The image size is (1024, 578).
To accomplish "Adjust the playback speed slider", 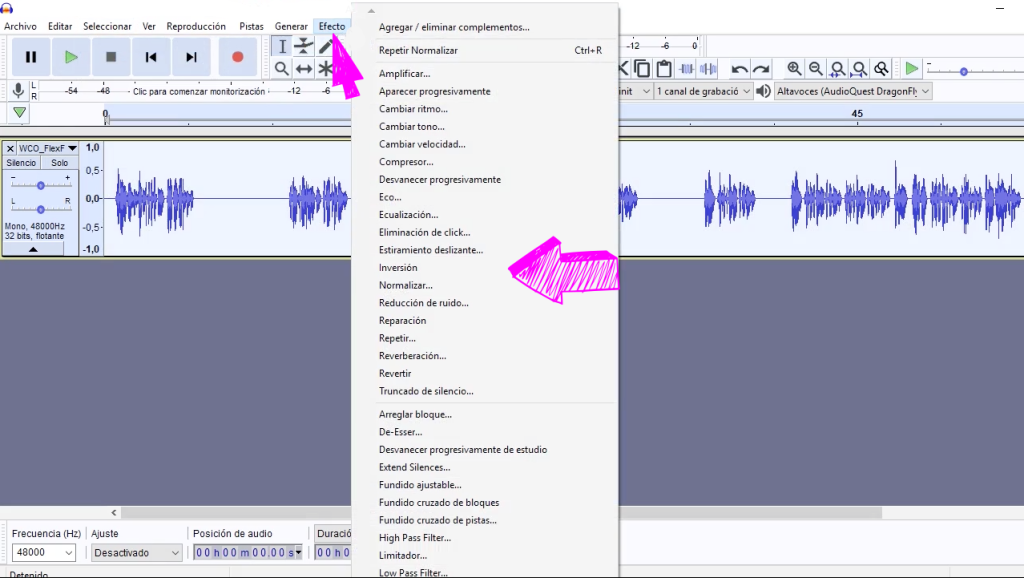I will click(963, 71).
